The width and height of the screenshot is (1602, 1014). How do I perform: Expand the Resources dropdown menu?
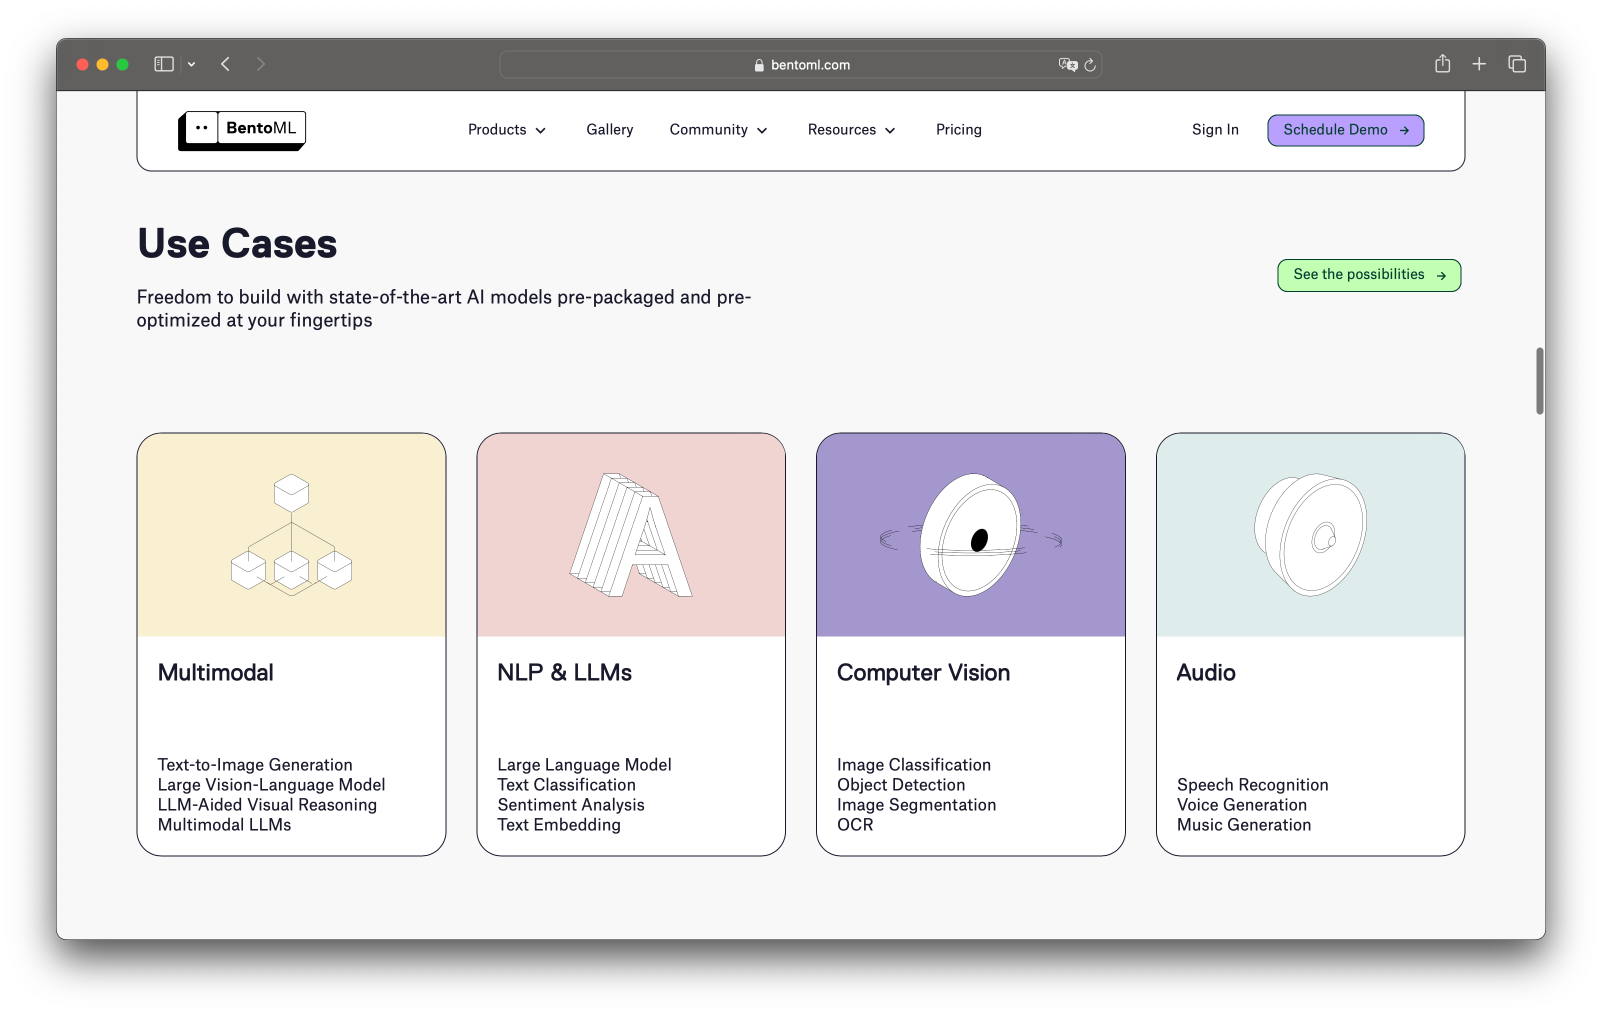click(851, 130)
